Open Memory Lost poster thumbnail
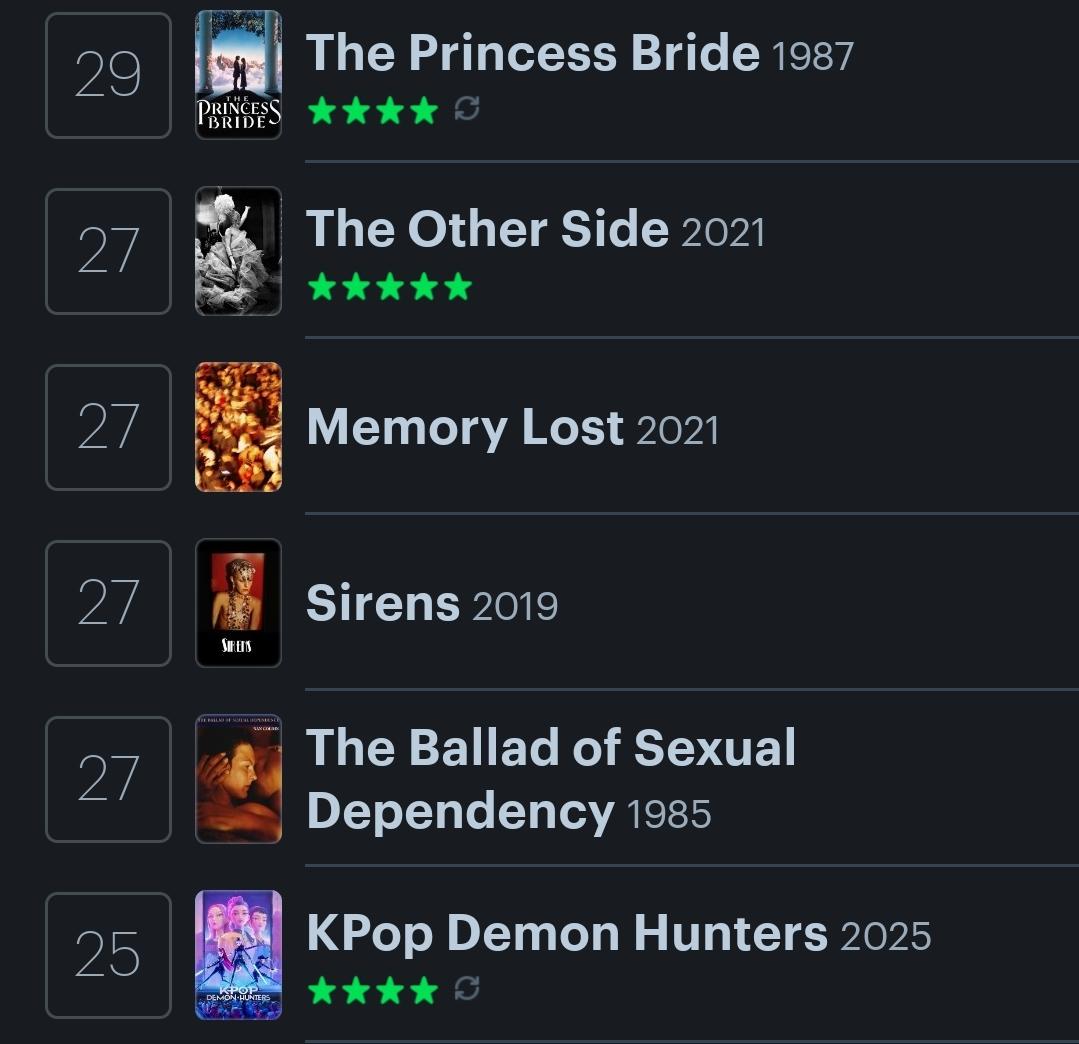Screen dimensions: 1079x1044 pos(238,427)
